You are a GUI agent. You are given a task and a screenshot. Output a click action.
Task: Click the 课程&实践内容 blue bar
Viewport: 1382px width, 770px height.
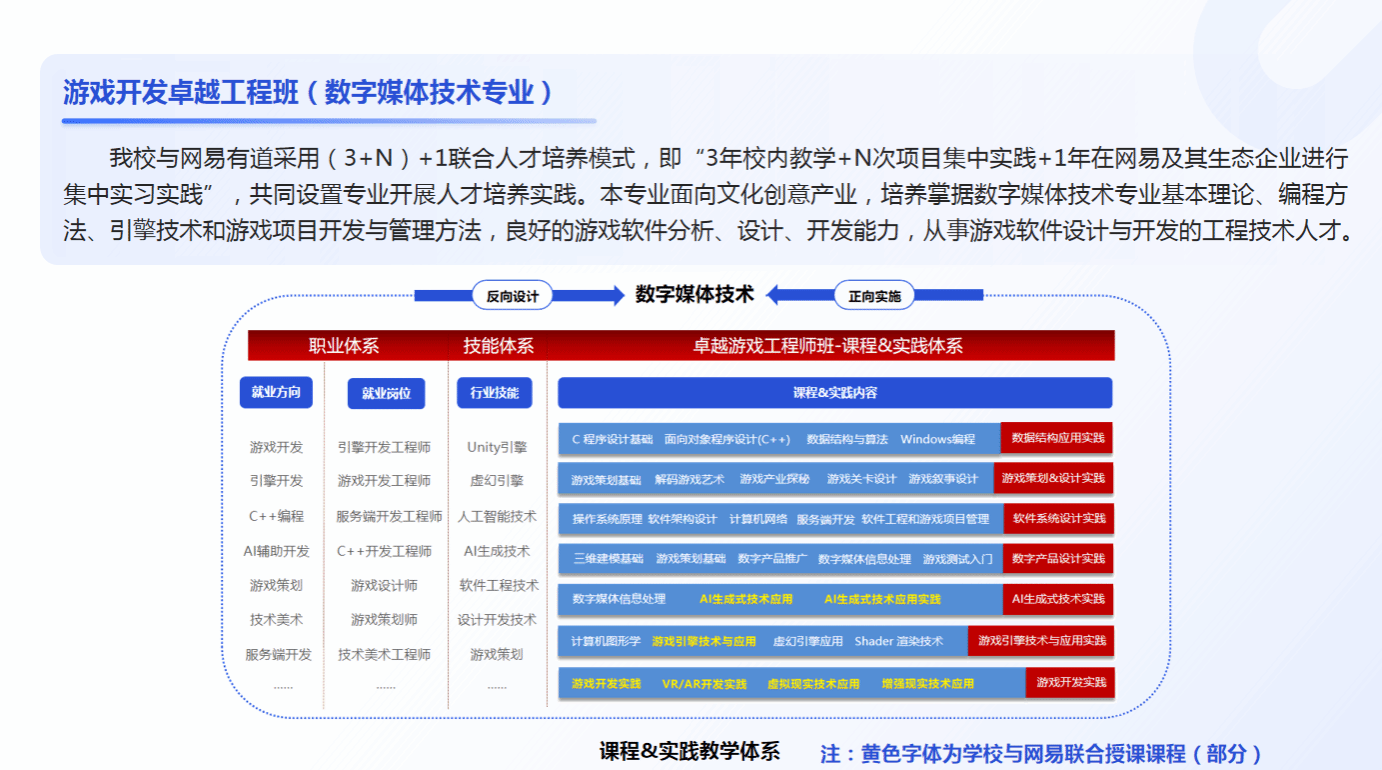click(834, 393)
